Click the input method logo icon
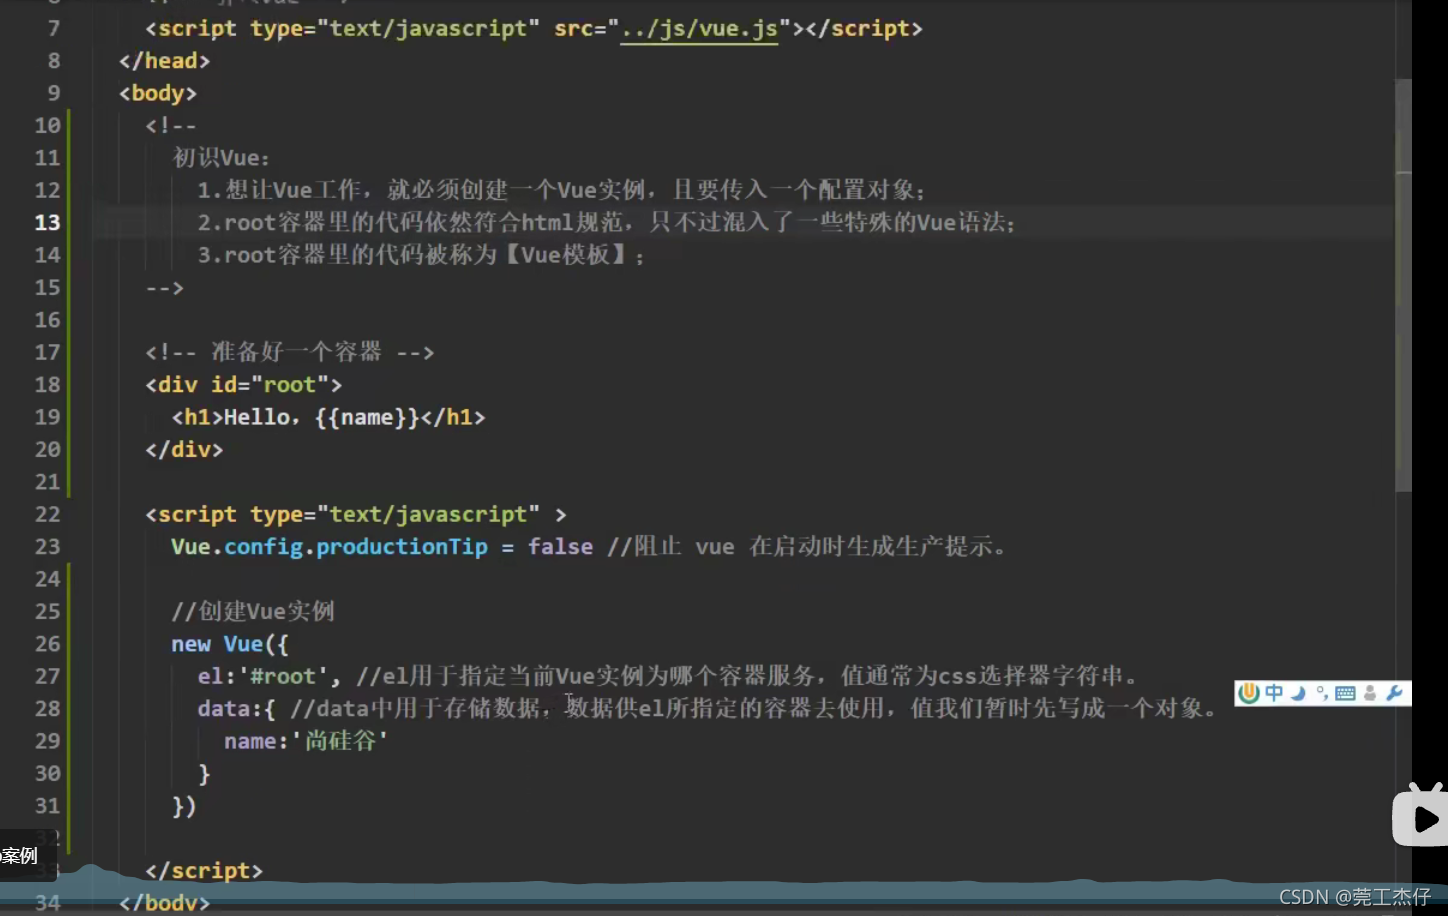This screenshot has height=916, width=1448. [x=1249, y=693]
